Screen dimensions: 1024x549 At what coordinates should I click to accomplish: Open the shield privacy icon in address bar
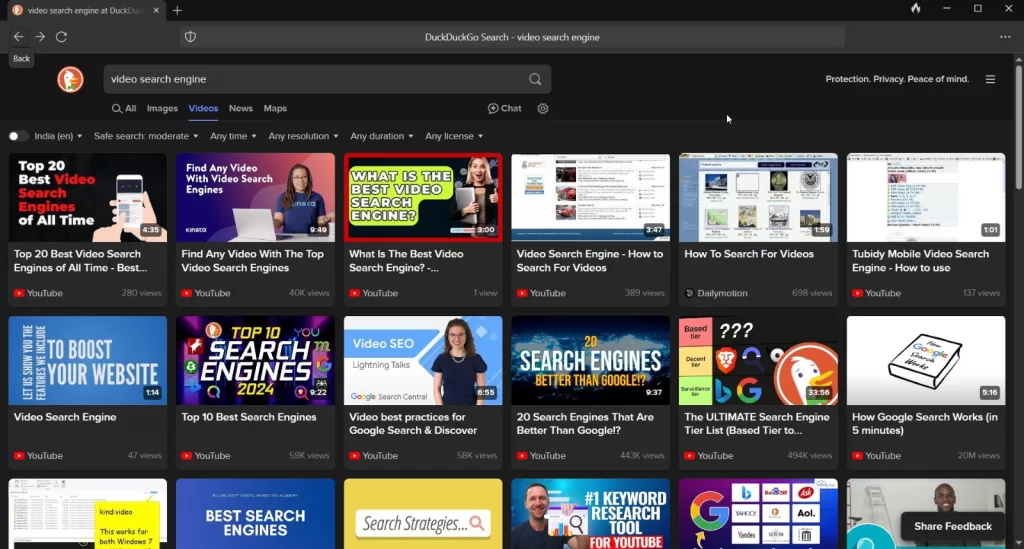[190, 37]
